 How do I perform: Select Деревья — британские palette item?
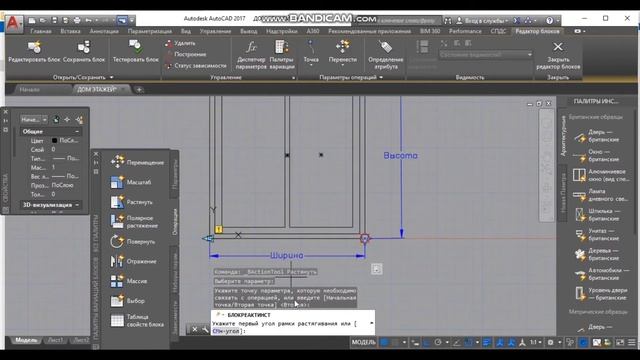click(597, 254)
